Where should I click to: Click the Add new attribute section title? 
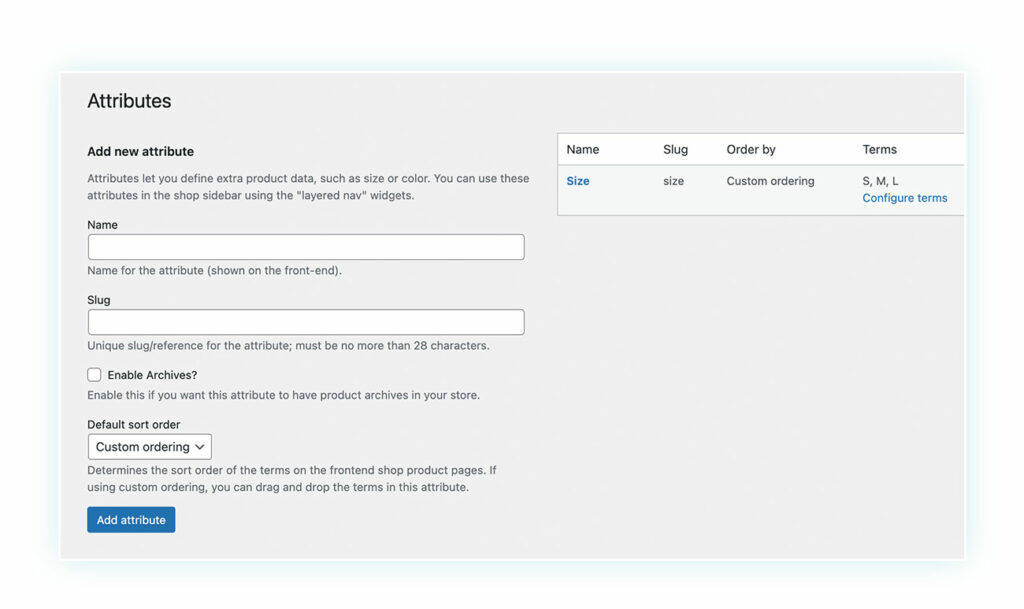(x=140, y=151)
